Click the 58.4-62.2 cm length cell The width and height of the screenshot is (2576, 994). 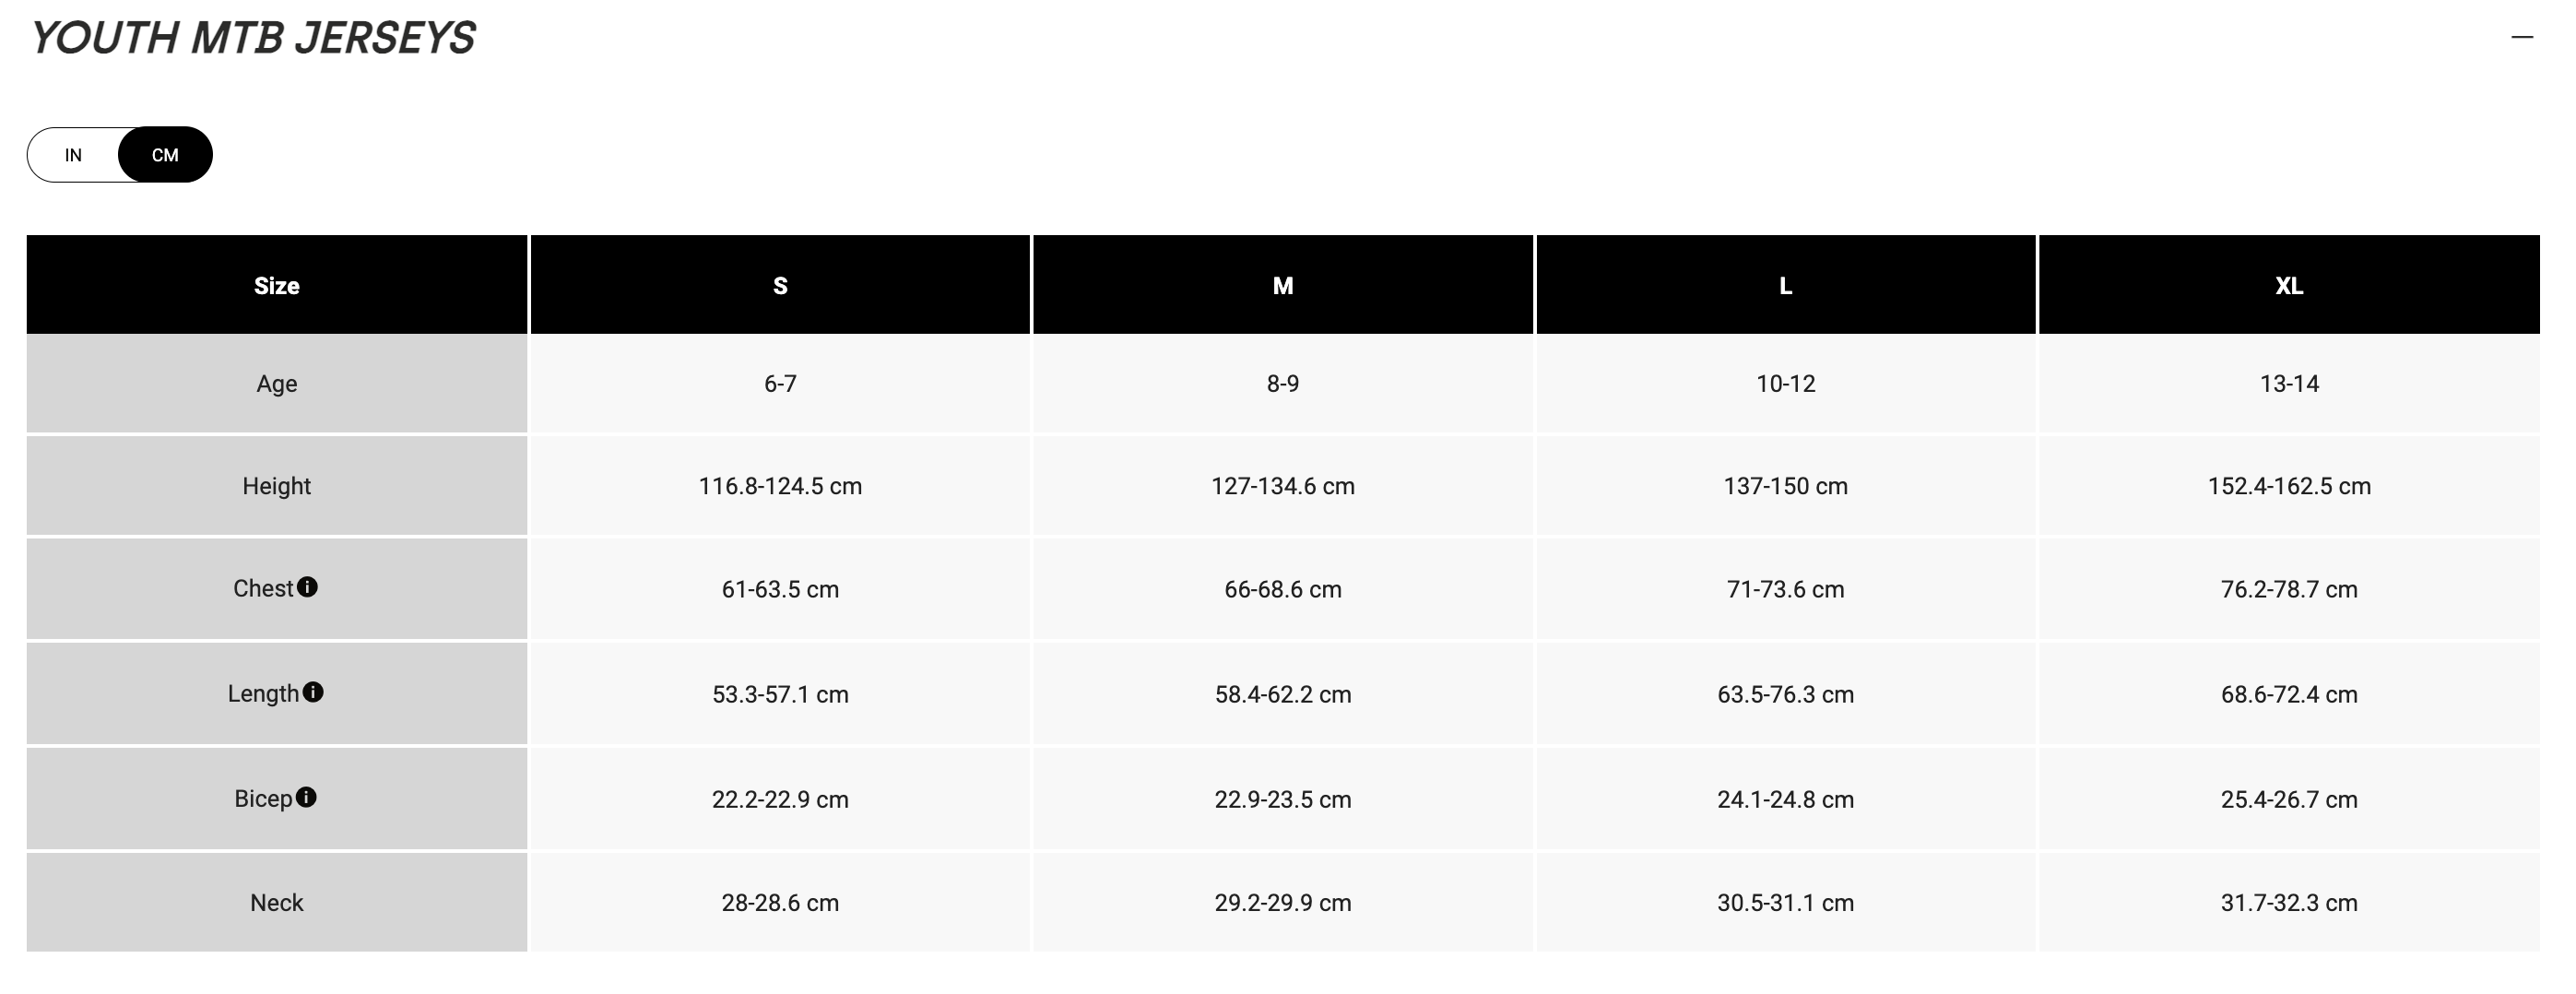point(1283,695)
